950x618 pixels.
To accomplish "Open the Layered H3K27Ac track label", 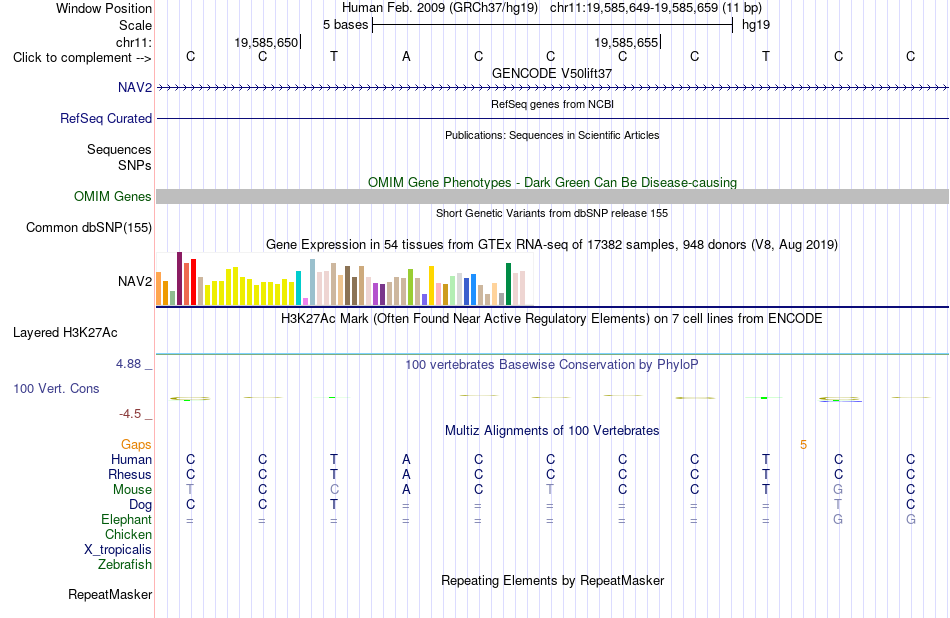I will click(x=65, y=332).
